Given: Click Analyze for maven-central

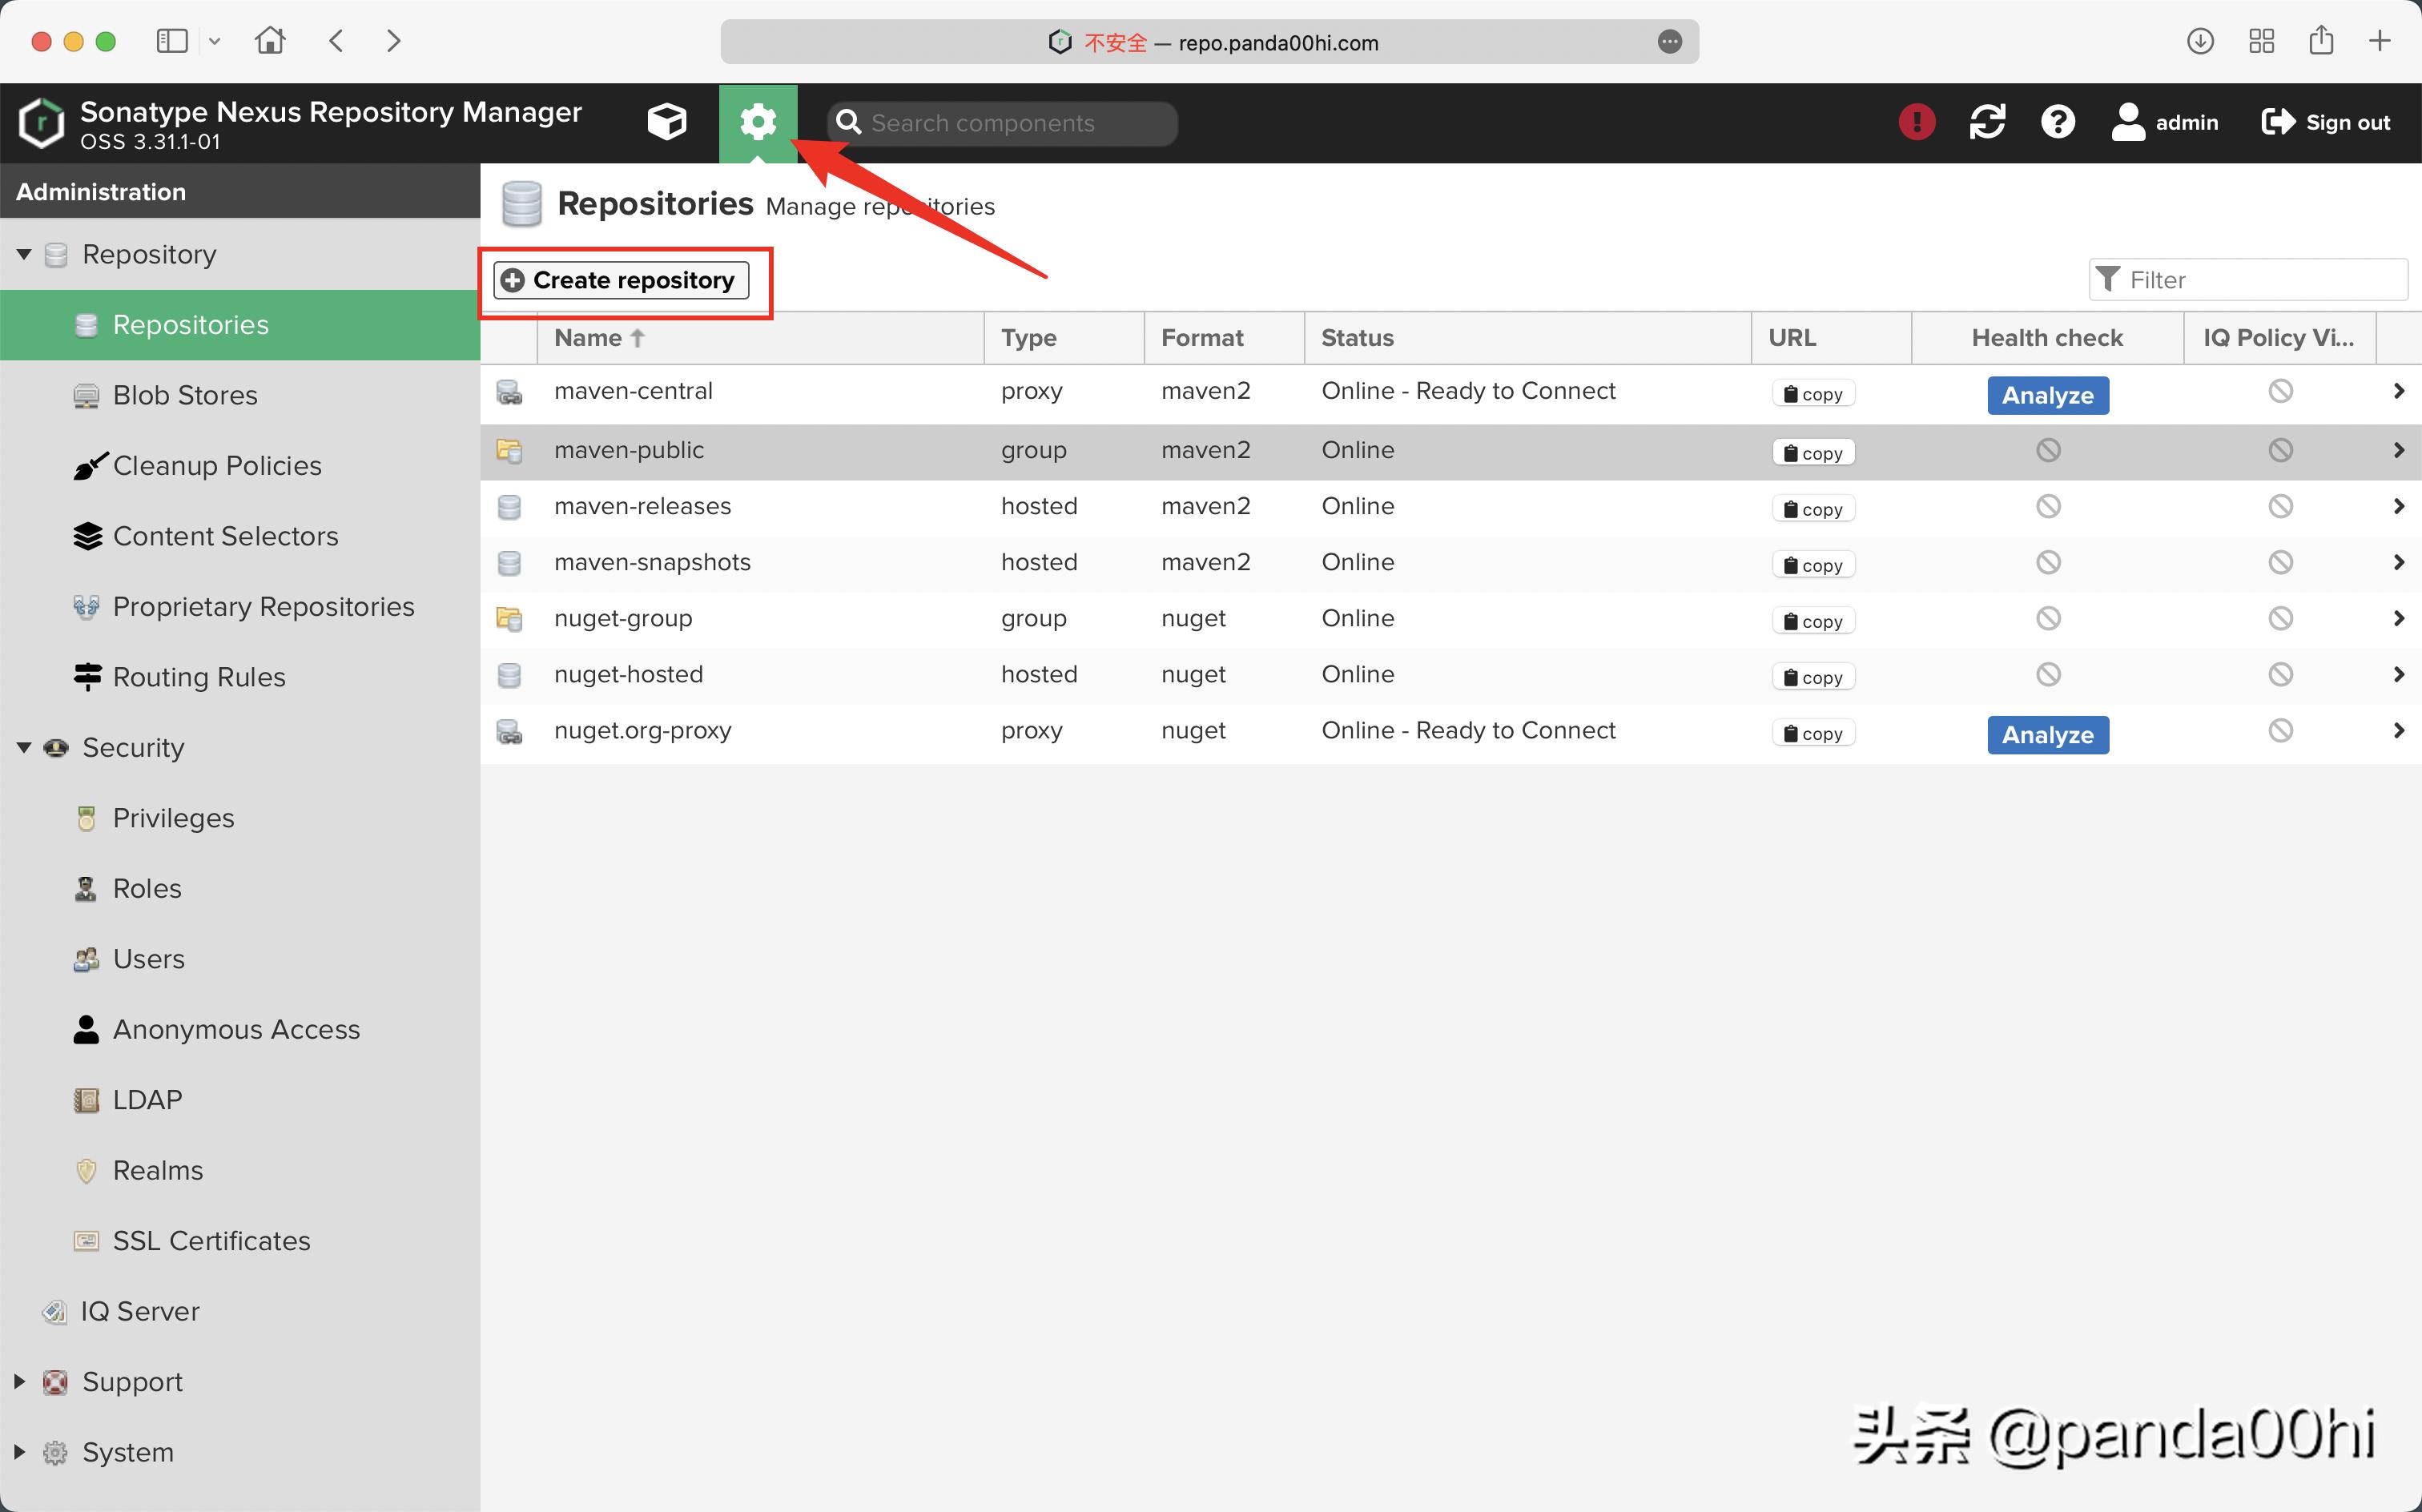Looking at the screenshot, I should (2047, 395).
